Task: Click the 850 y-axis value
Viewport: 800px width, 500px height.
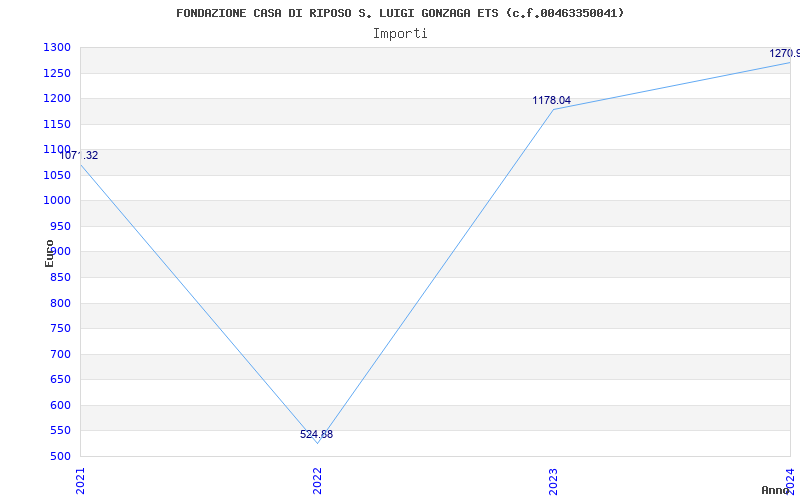Action: tap(60, 278)
